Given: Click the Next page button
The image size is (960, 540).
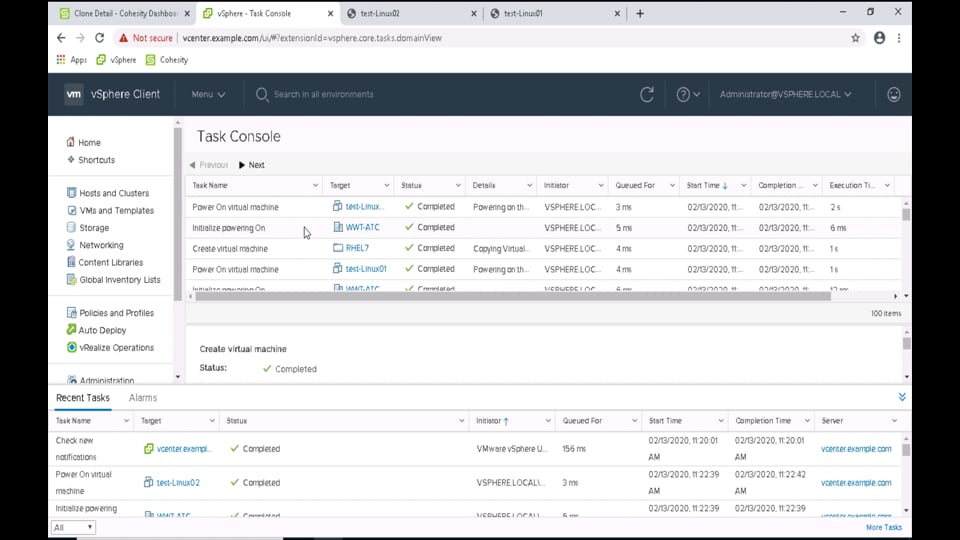Looking at the screenshot, I should [252, 165].
